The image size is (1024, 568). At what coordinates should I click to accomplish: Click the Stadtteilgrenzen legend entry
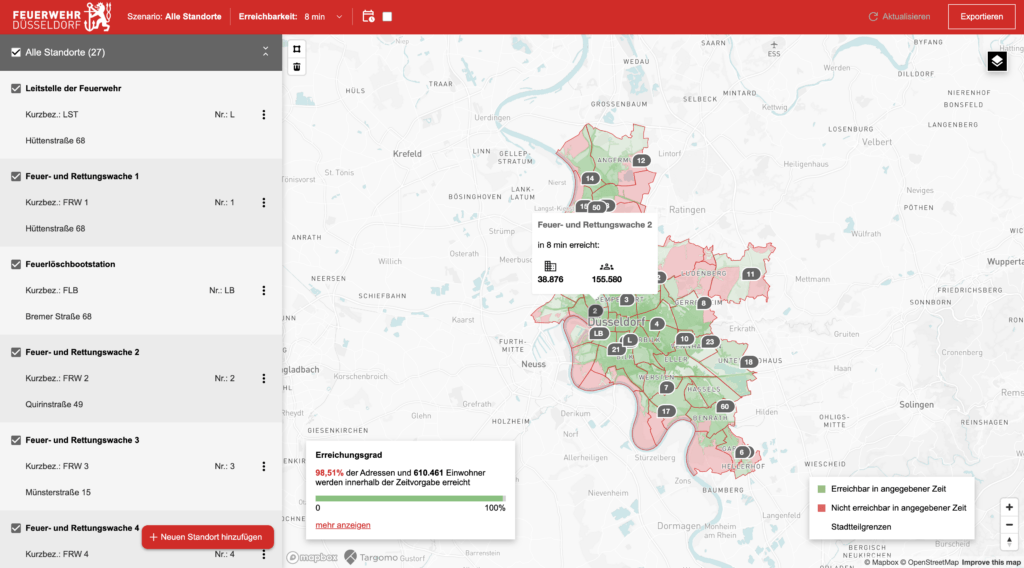click(861, 527)
